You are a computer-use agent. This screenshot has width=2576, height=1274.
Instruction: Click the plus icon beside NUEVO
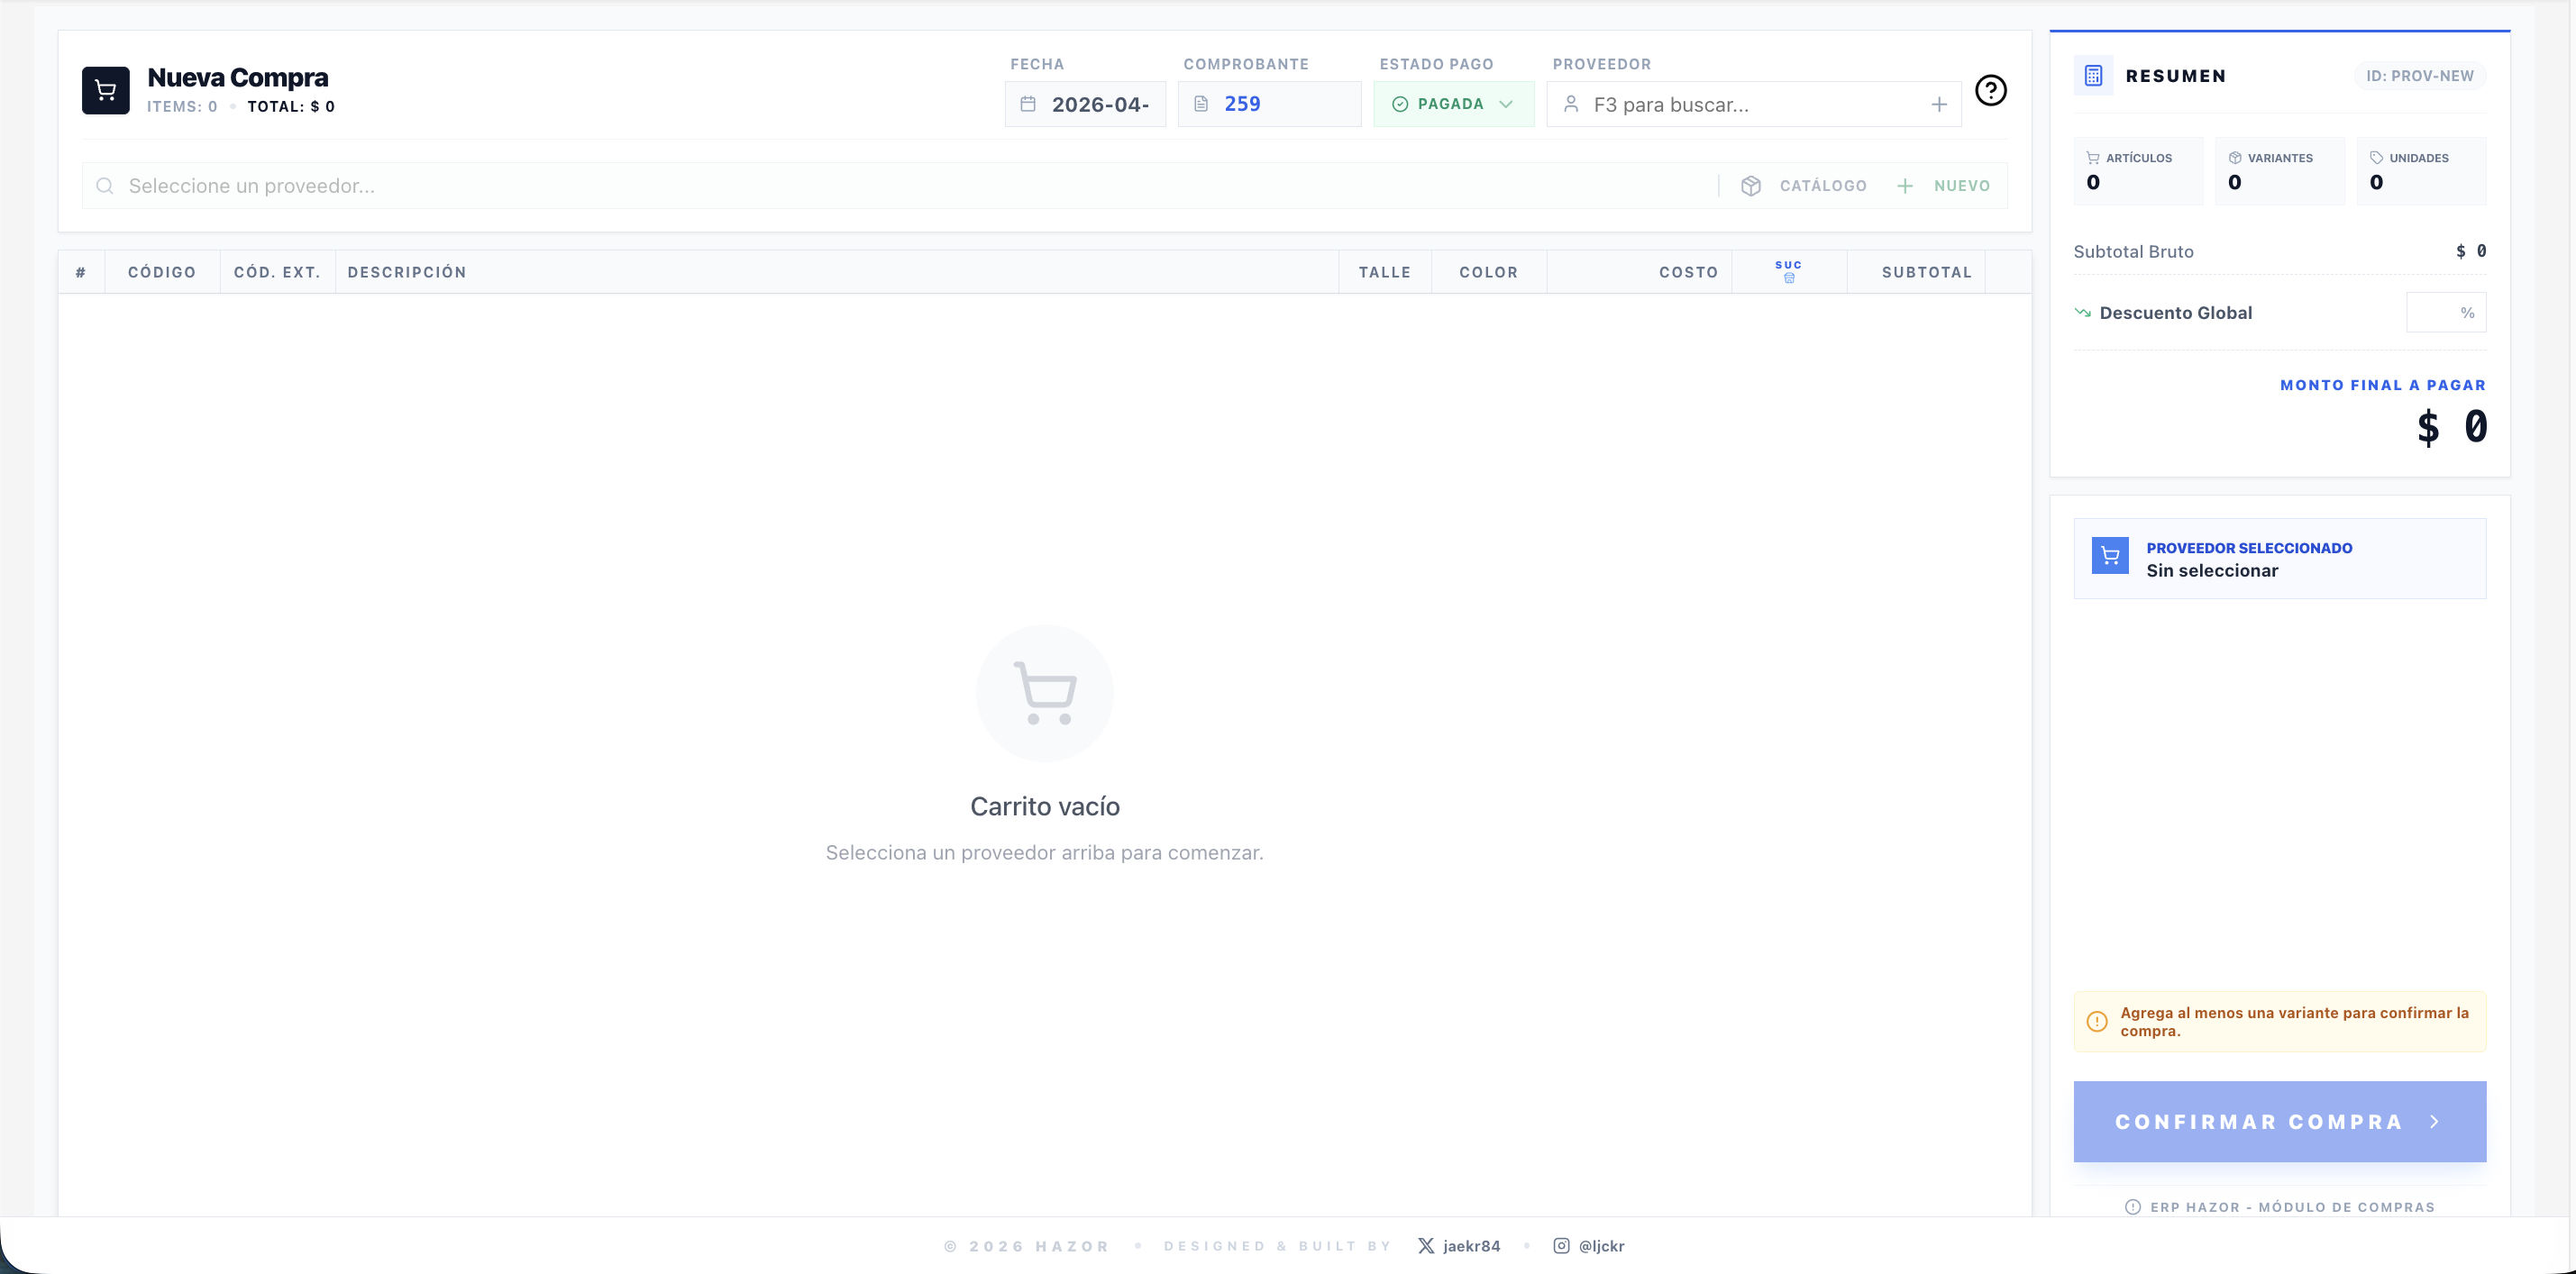1905,186
